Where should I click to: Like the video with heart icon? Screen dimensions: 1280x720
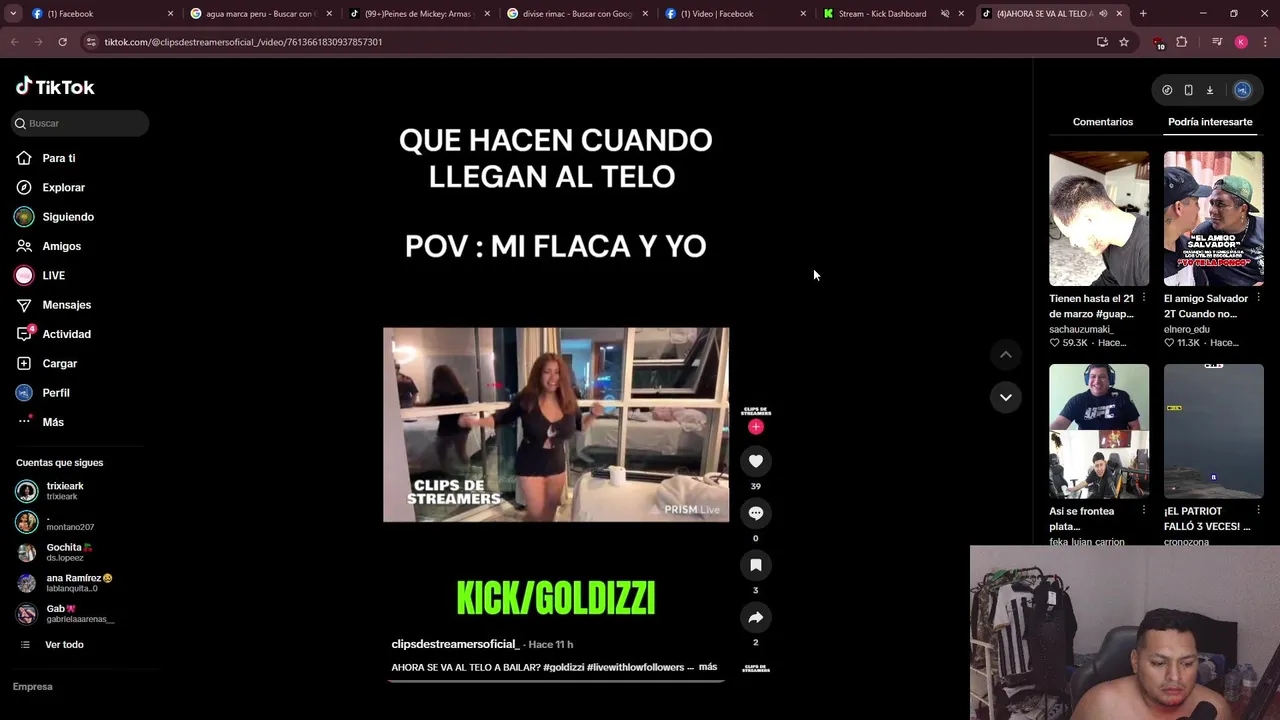[756, 461]
